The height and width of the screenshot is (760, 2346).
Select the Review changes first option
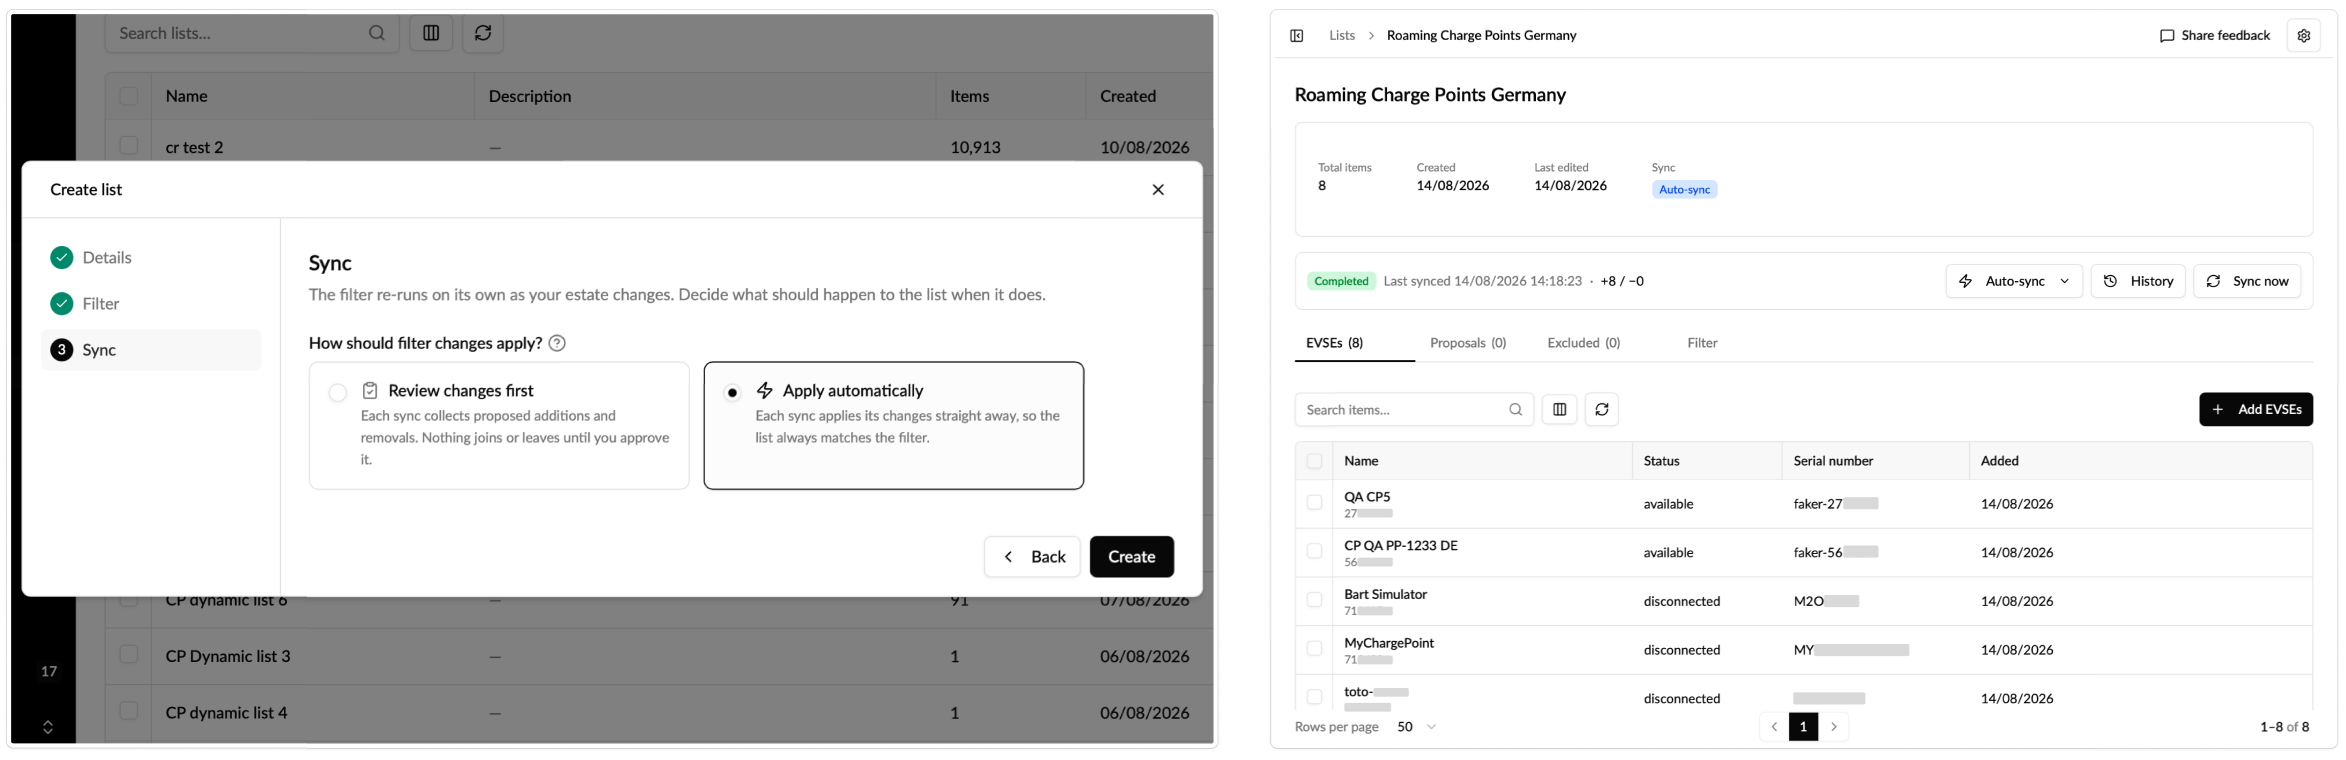coord(499,425)
